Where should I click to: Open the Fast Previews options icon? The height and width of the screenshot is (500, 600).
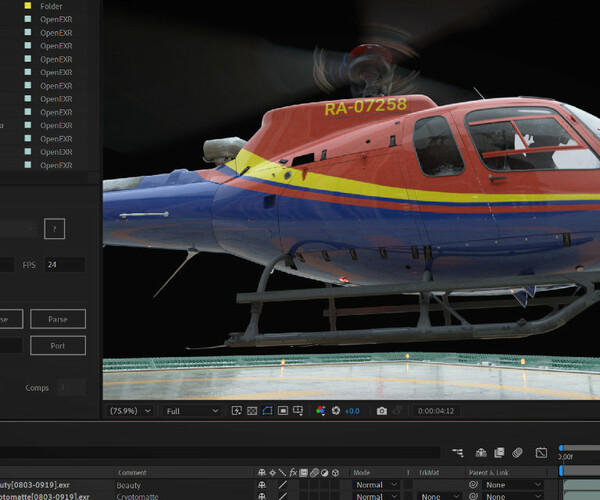236,411
